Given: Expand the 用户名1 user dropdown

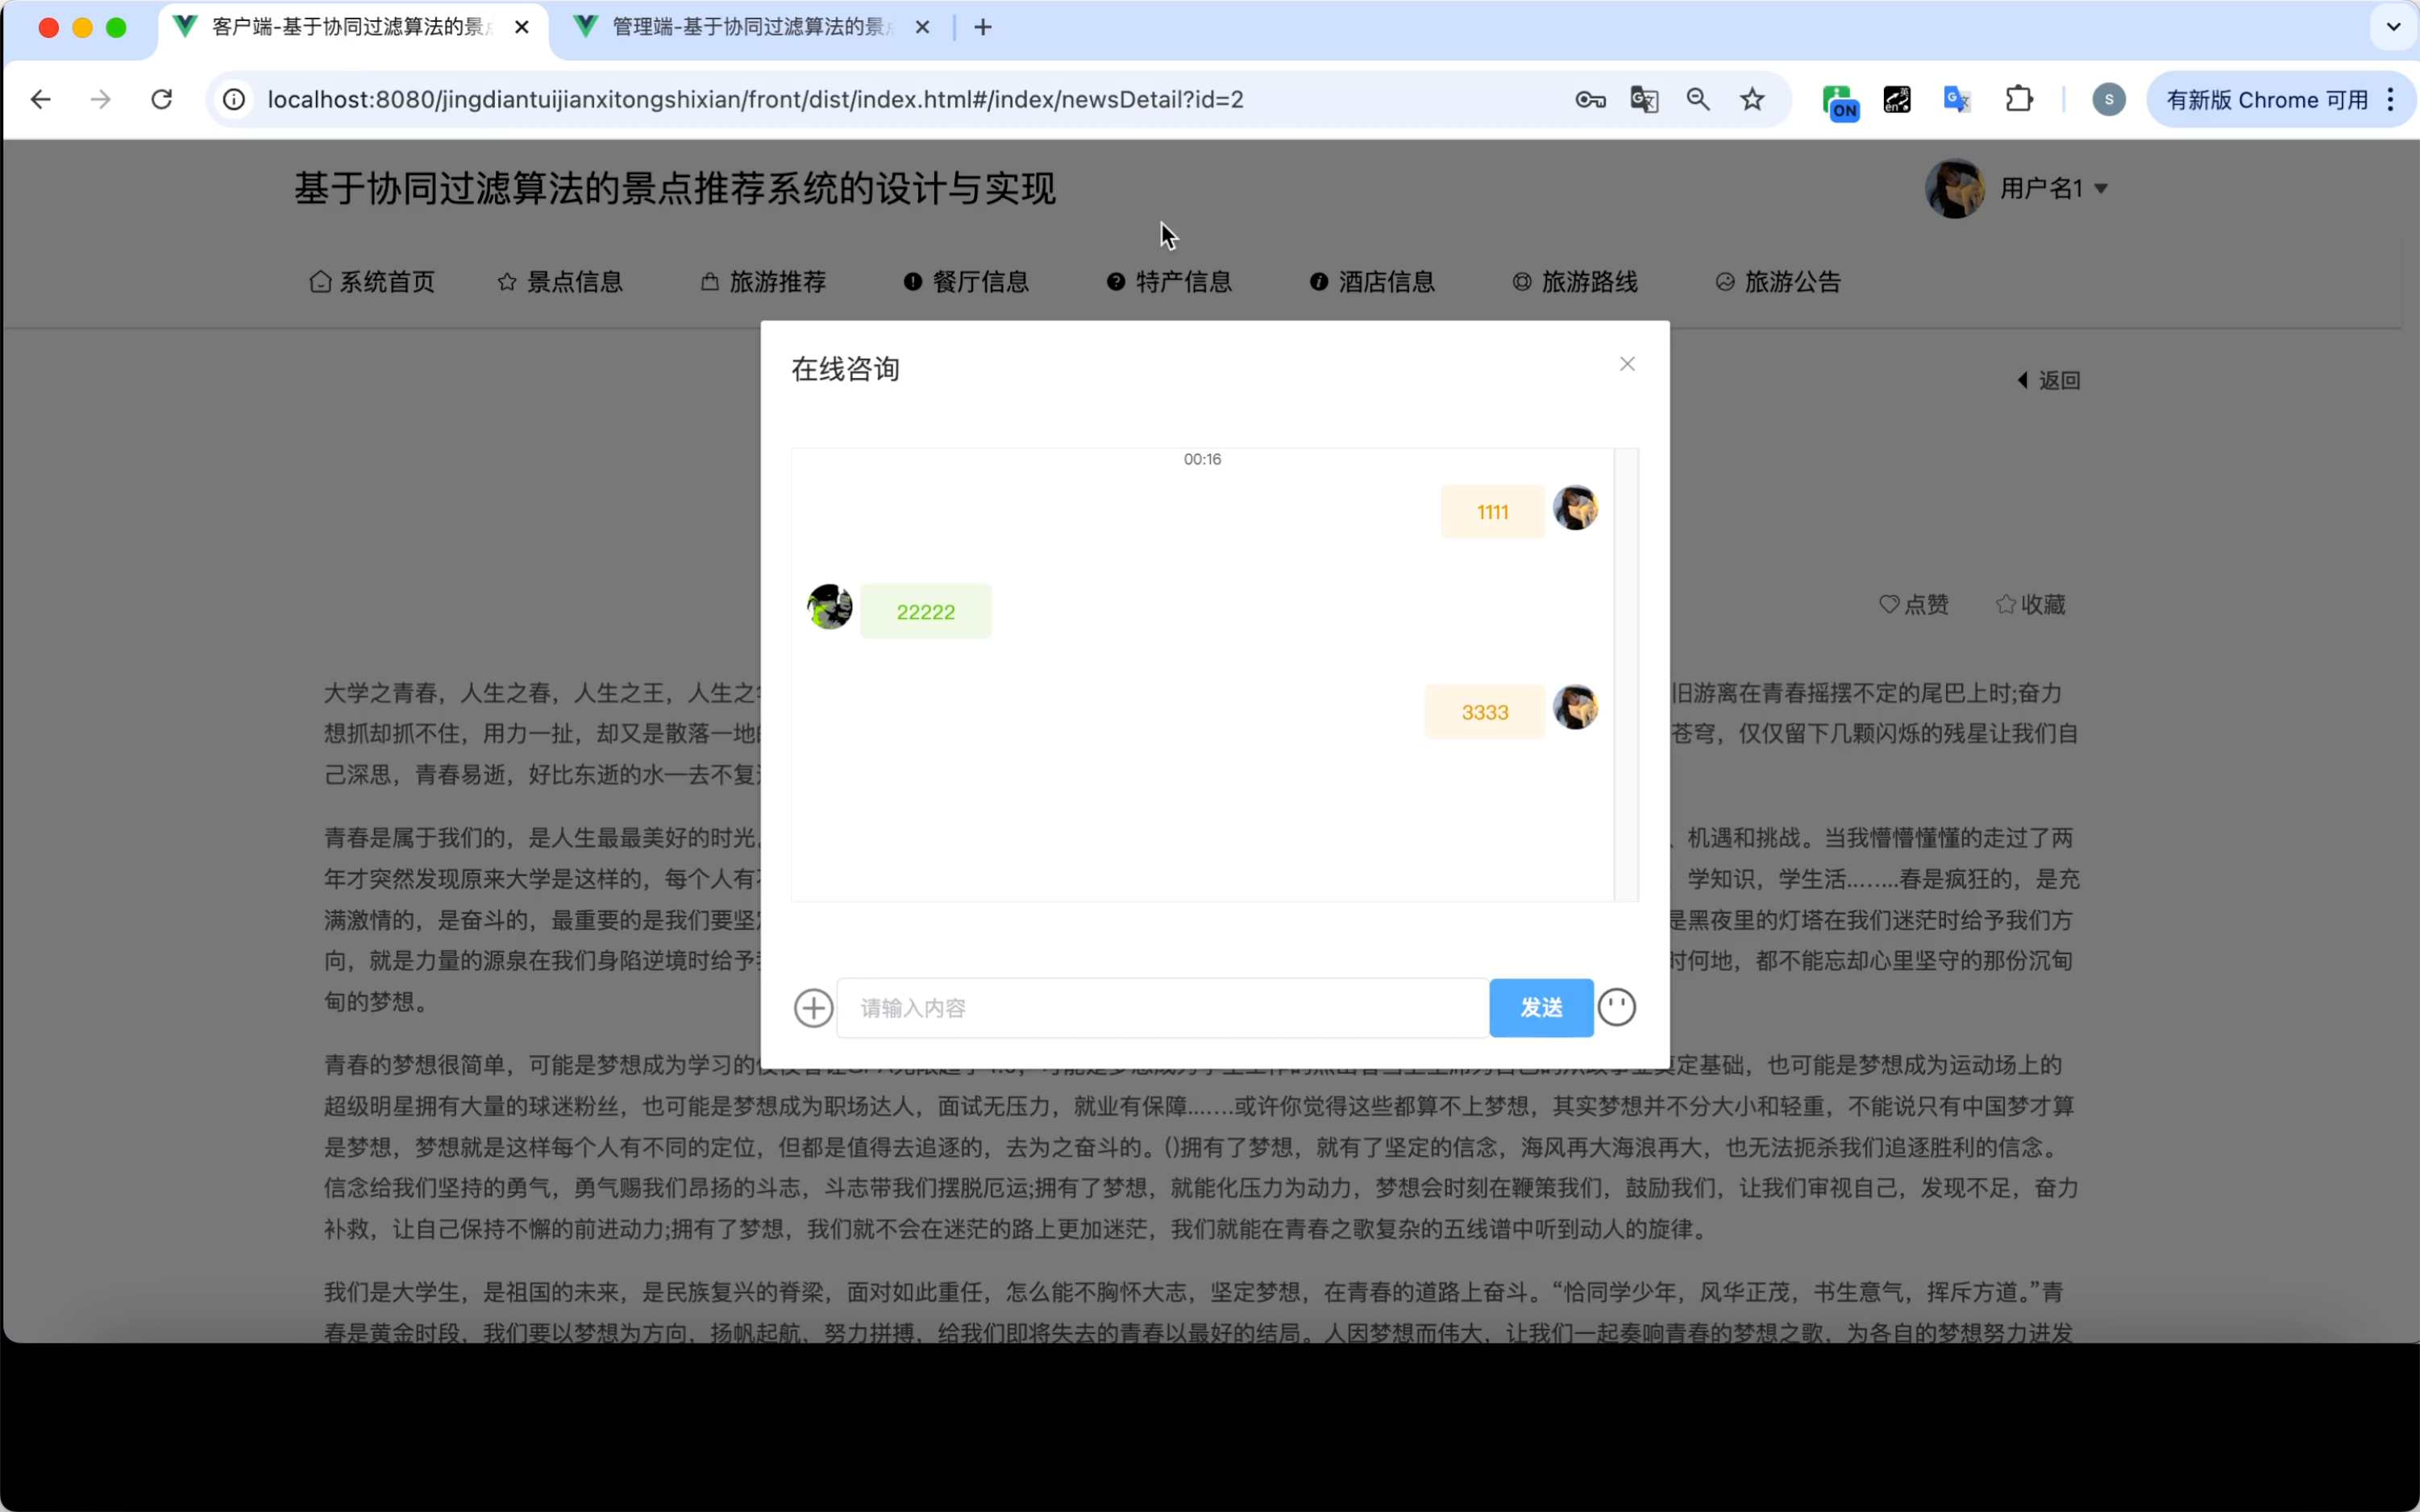Looking at the screenshot, I should (2054, 188).
